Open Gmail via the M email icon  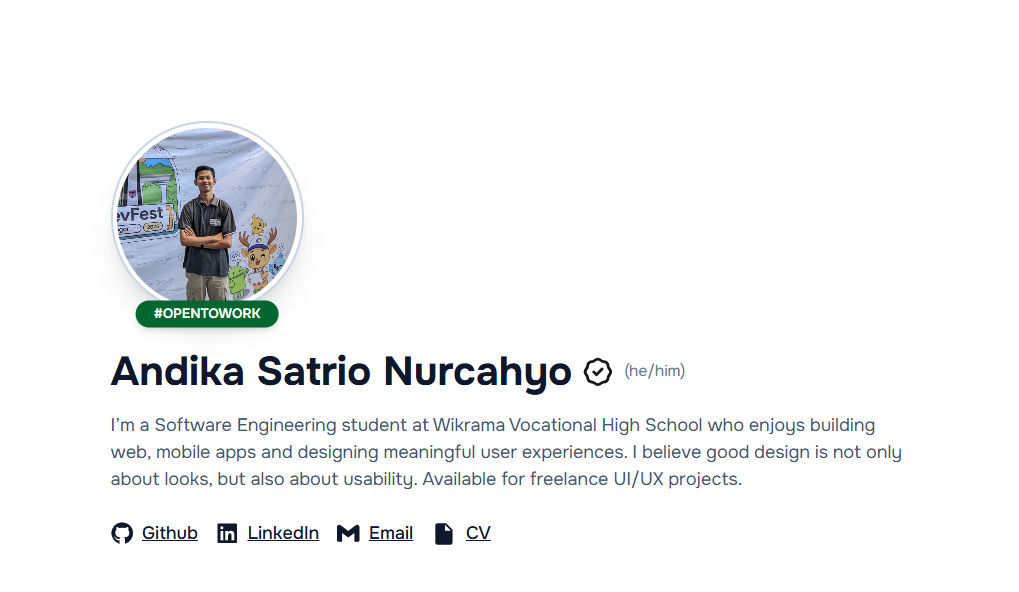pos(347,532)
